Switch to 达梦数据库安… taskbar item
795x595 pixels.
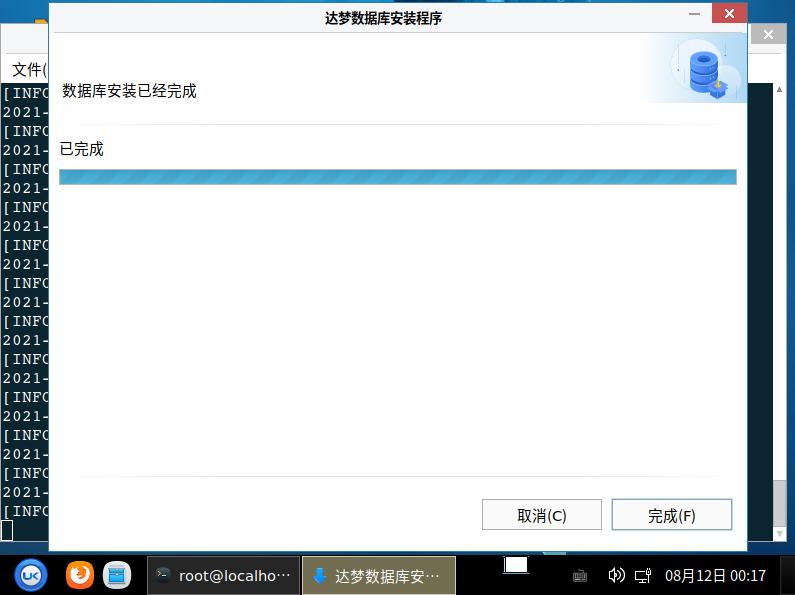click(x=379, y=576)
